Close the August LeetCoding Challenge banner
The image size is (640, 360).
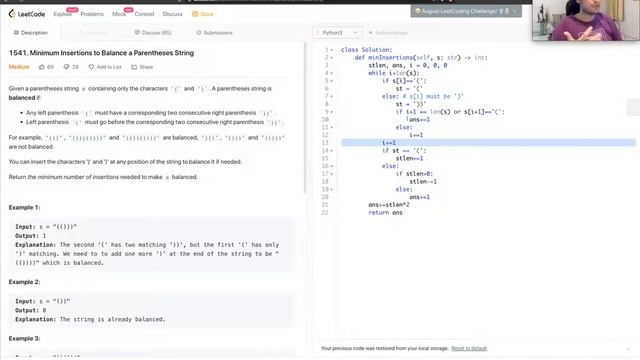coord(515,11)
